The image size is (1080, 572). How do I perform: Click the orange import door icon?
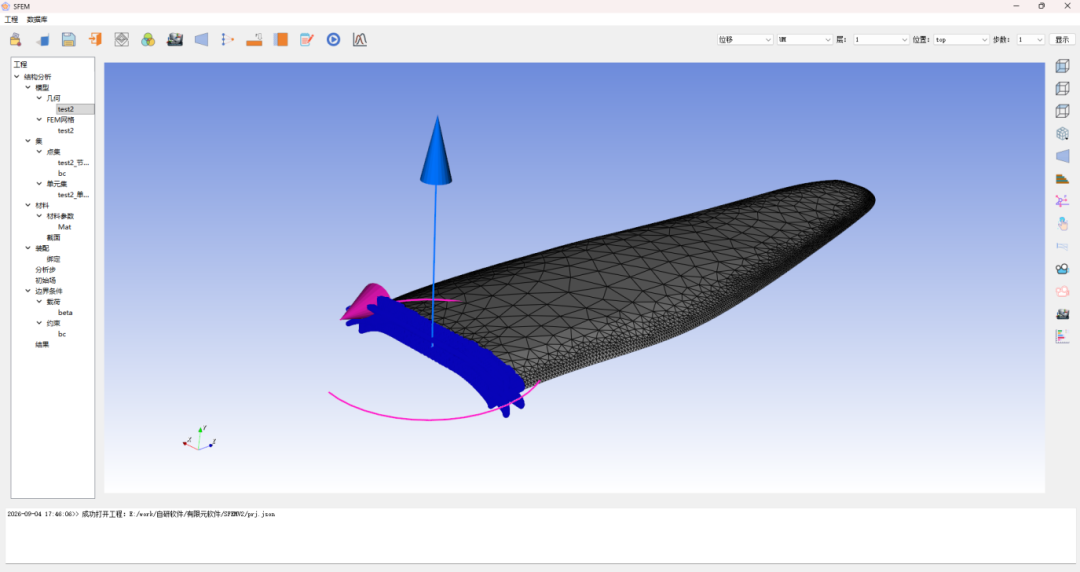coord(95,39)
